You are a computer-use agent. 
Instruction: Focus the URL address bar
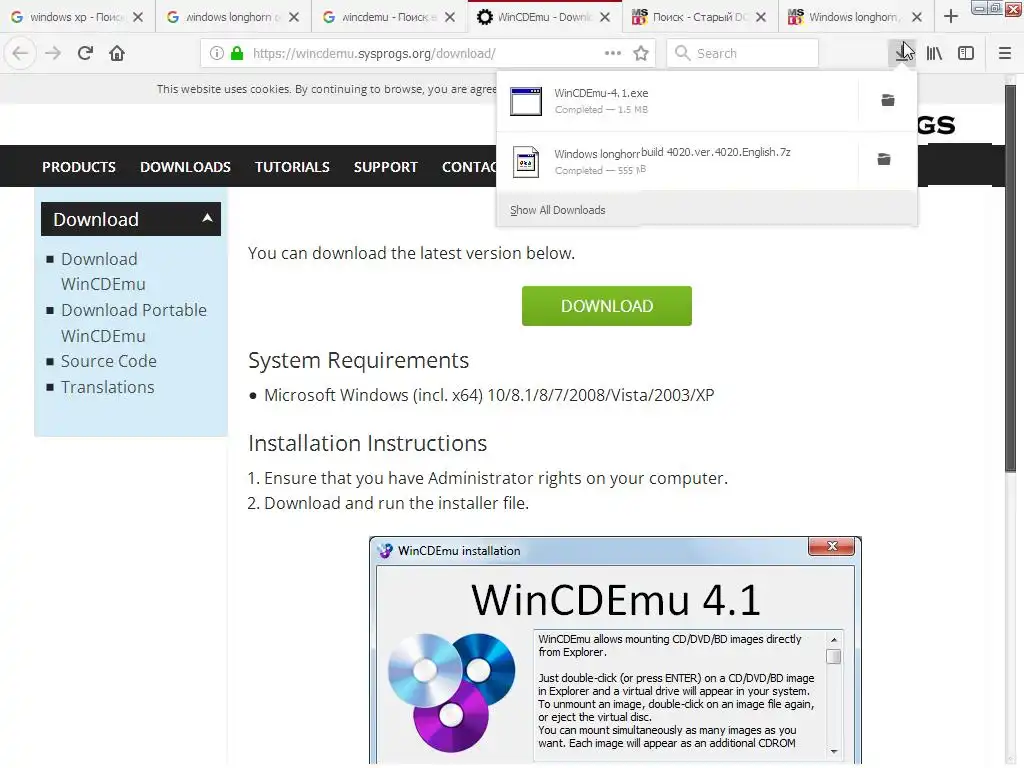click(428, 53)
